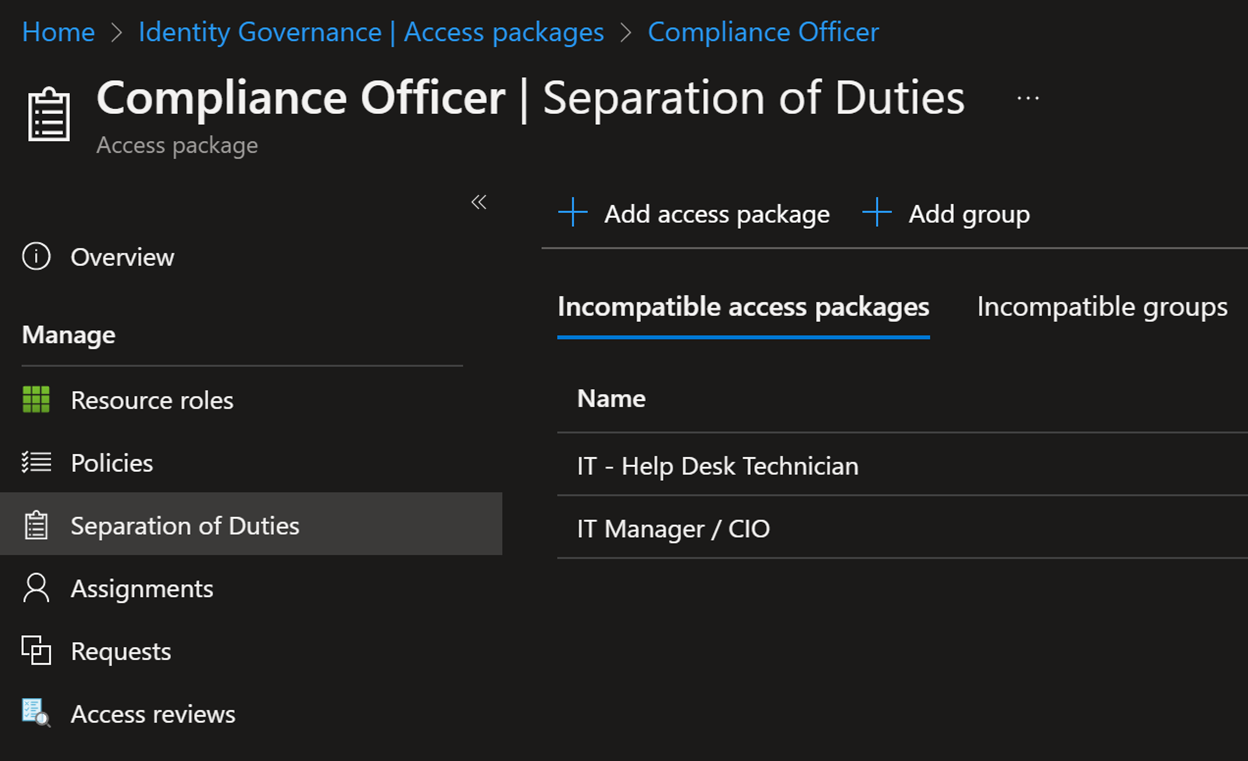This screenshot has height=761, width=1248.
Task: Click Add group
Action: 945,213
